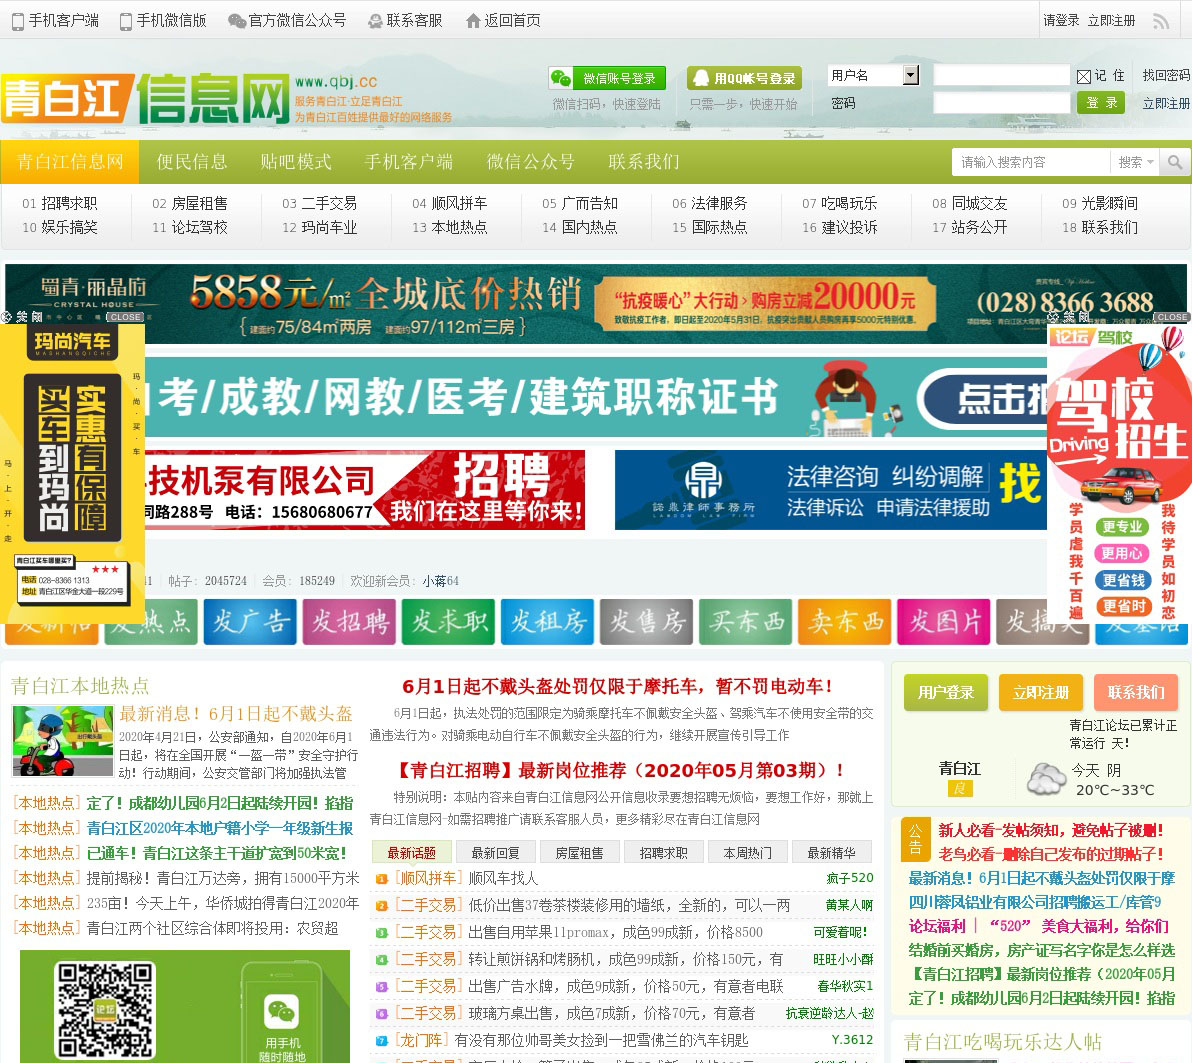Open contact customer service headset icon
The height and width of the screenshot is (1063, 1200).
[375, 21]
